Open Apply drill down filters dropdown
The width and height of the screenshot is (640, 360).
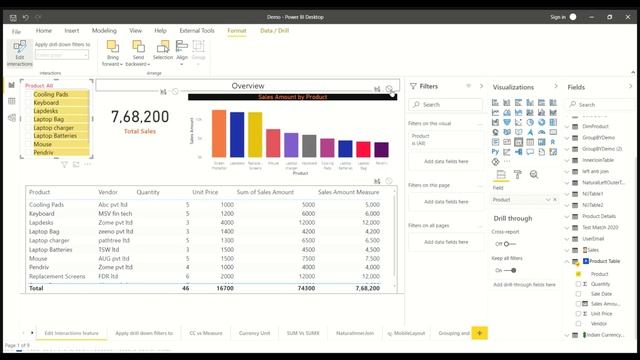point(62,55)
